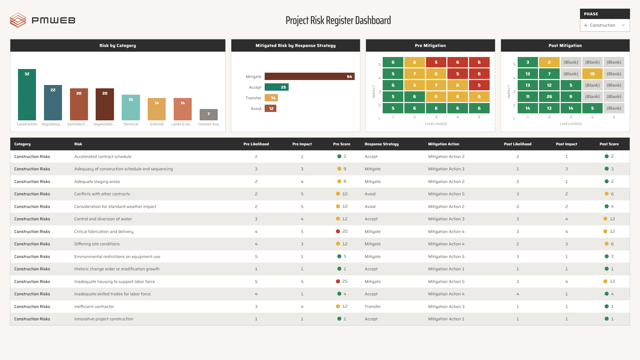Select 'Differing site conditions' risk row

point(320,244)
